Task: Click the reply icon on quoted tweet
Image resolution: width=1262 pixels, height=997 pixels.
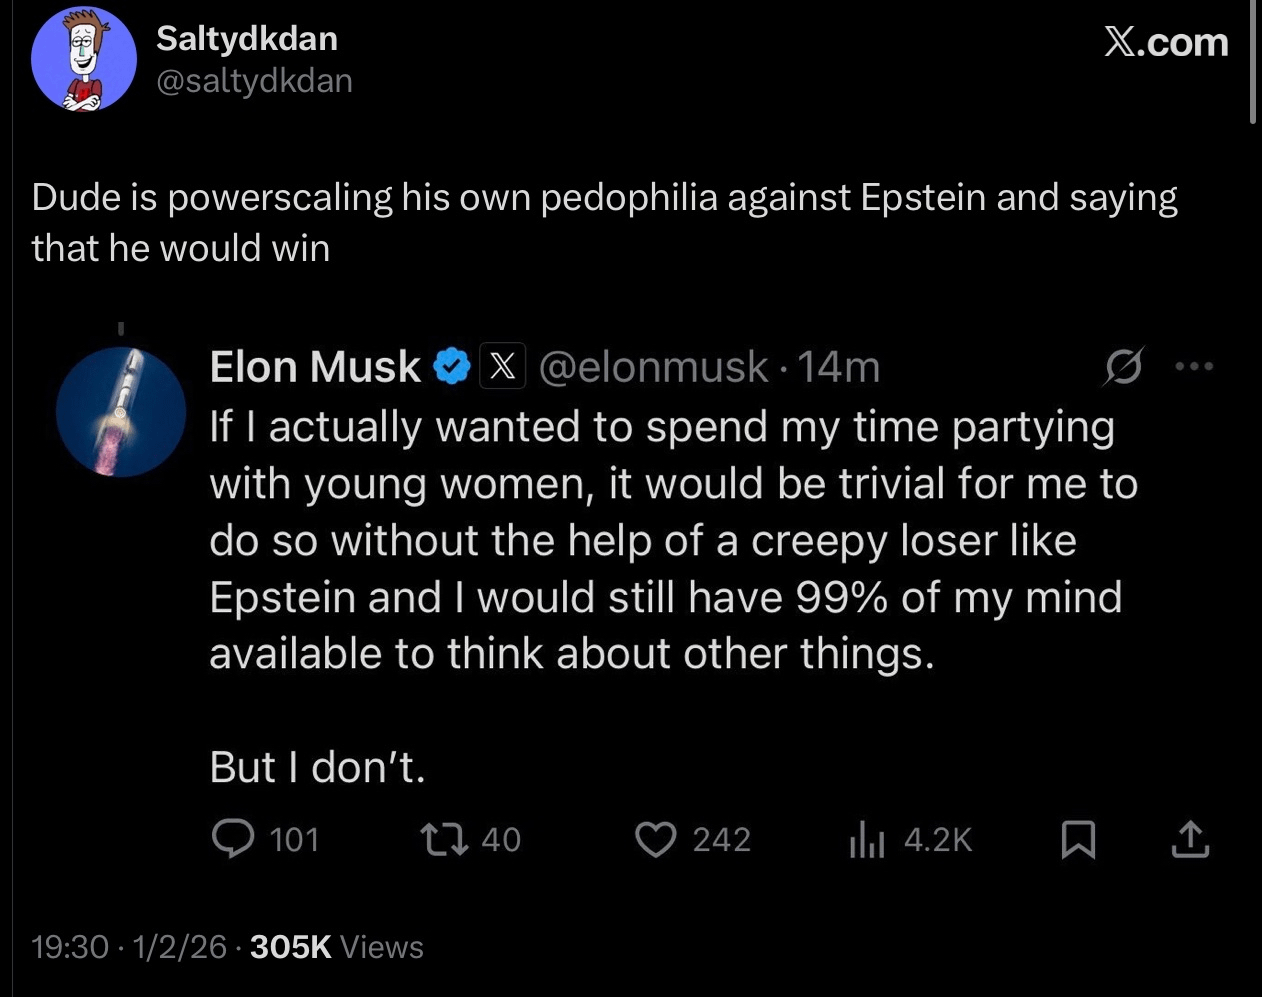Action: [x=232, y=839]
